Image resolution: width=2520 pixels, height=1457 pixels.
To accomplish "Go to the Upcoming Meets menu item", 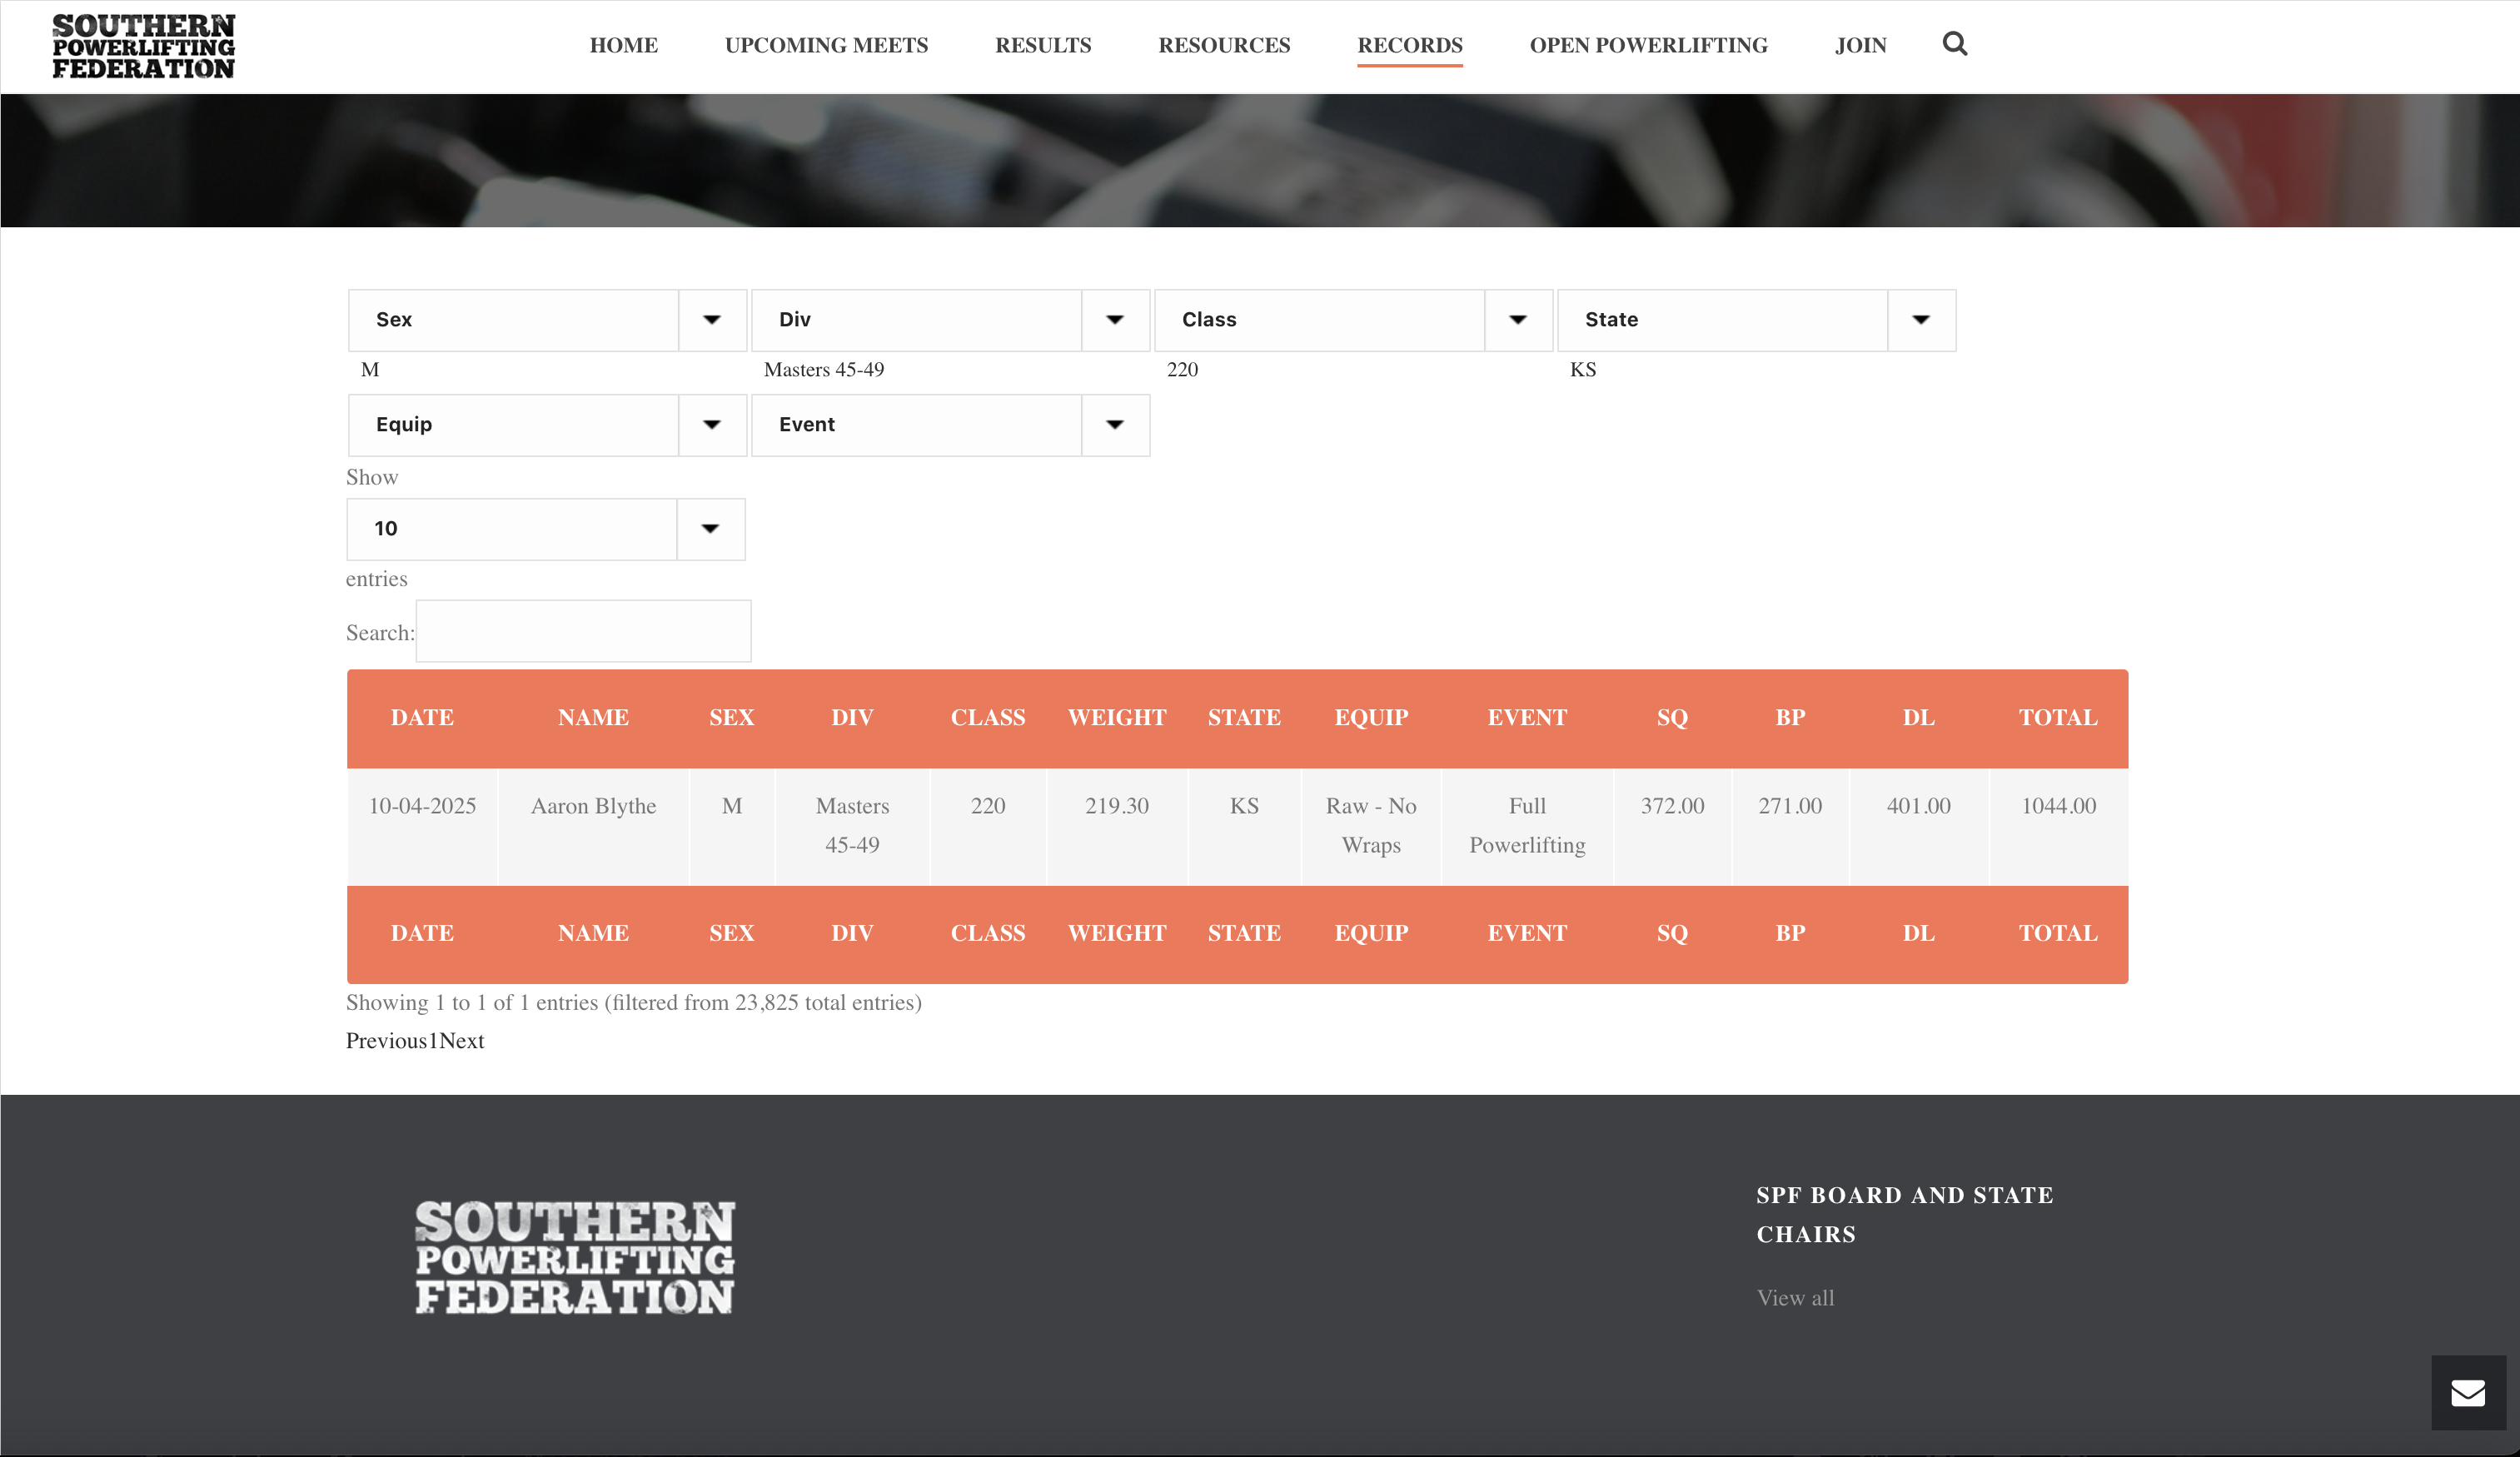I will [x=826, y=45].
